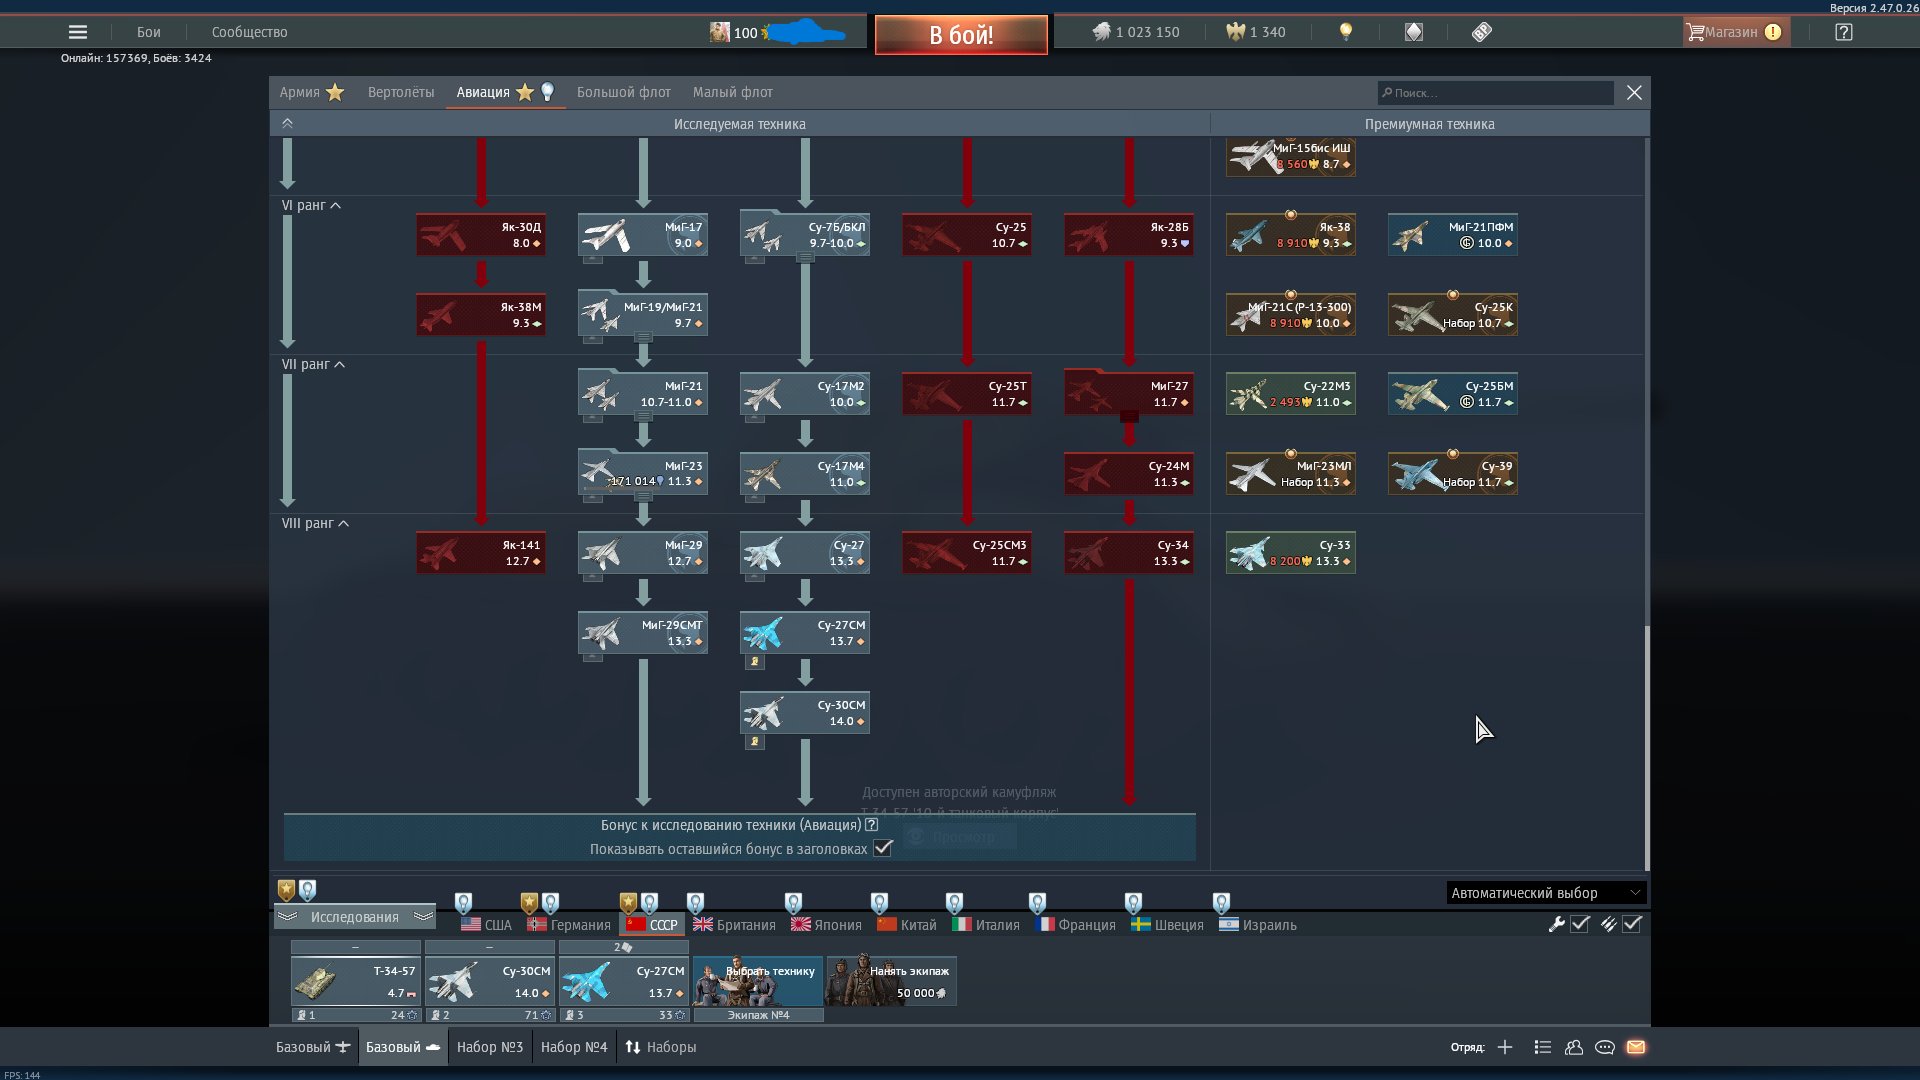Select the Су-25Т locked aircraft
Viewport: 1920px width, 1080px height.
[x=967, y=394]
